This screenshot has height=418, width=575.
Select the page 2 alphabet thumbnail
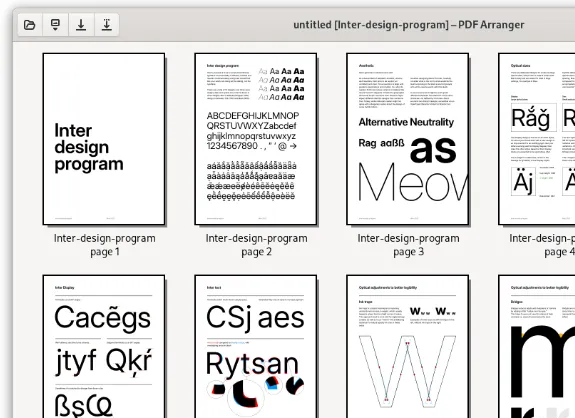click(256, 139)
